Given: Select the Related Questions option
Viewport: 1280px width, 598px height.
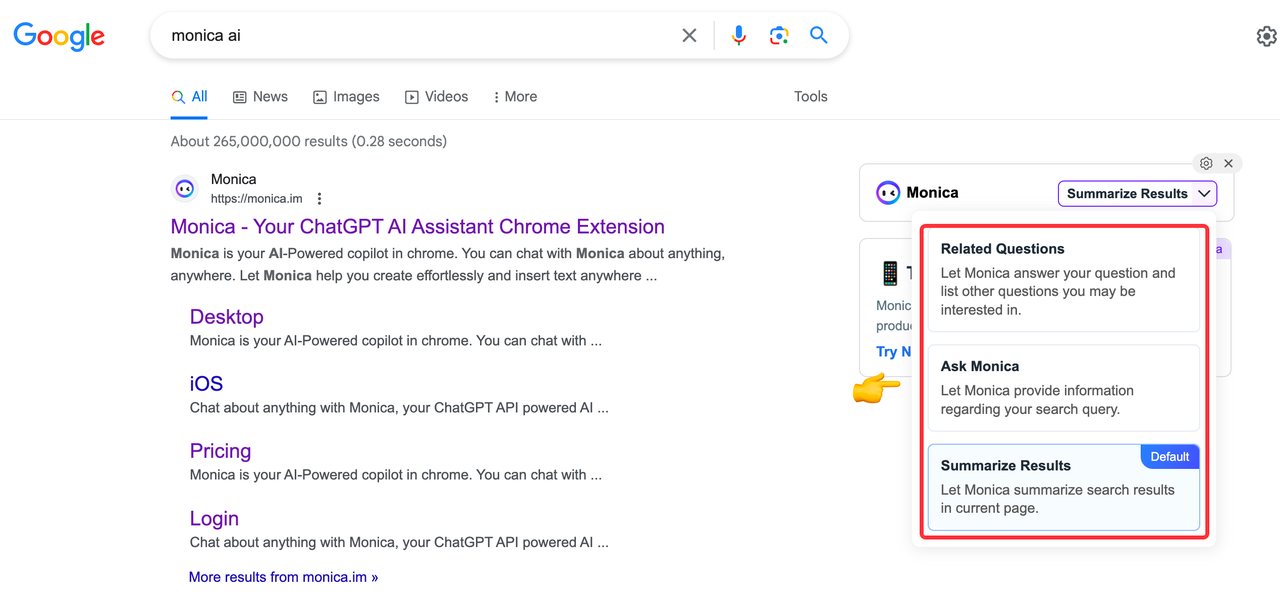Looking at the screenshot, I should tap(1064, 280).
